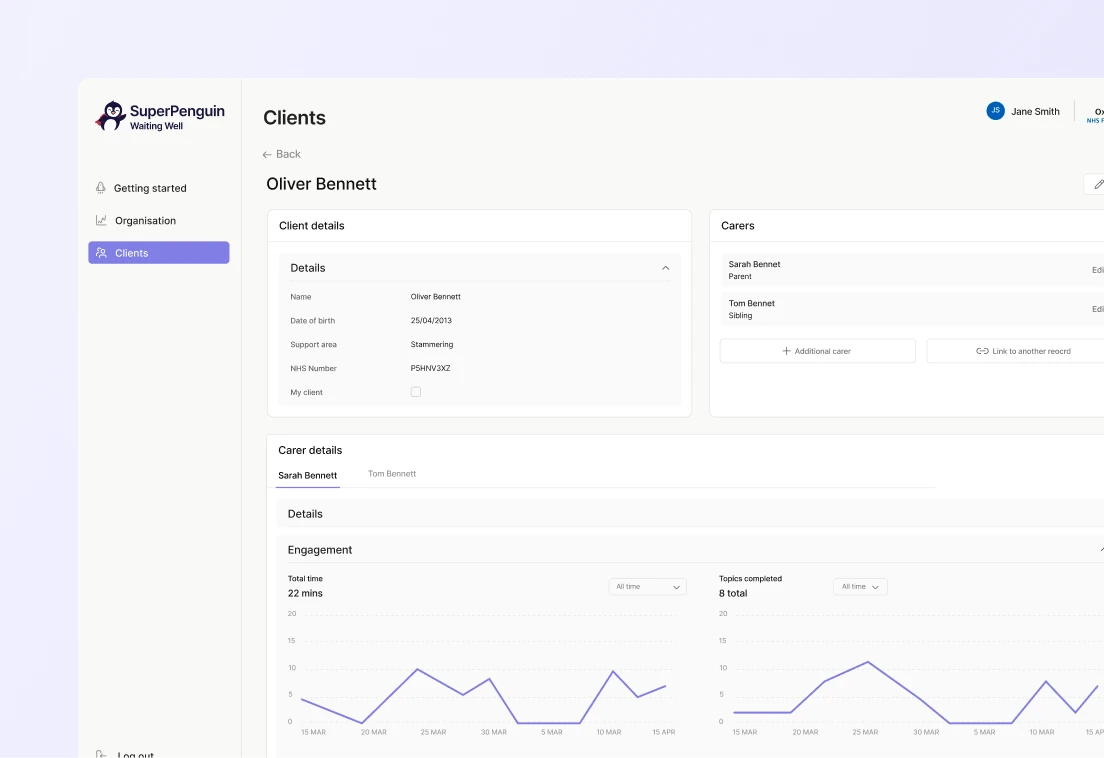Click the Log out icon
Image resolution: width=1104 pixels, height=758 pixels.
[101, 754]
